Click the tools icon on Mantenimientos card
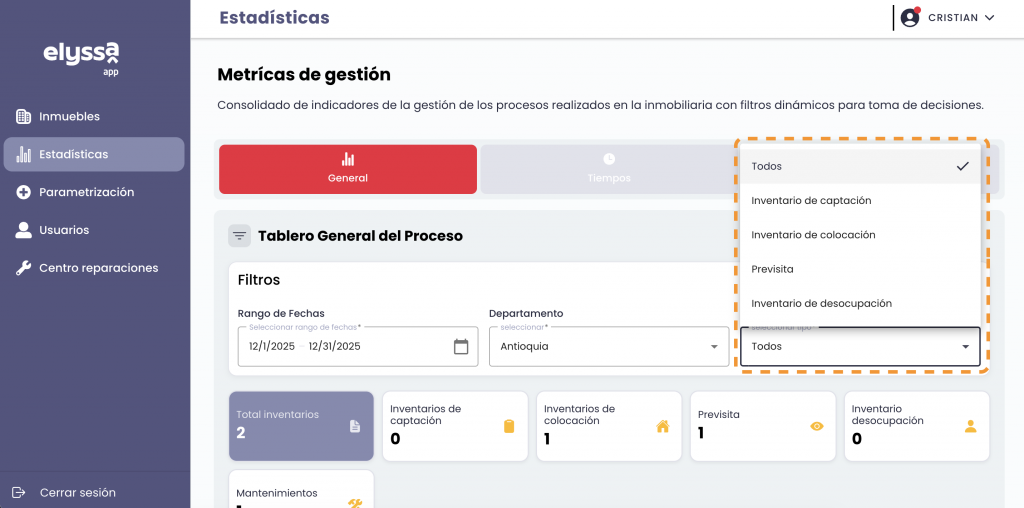 [x=355, y=503]
